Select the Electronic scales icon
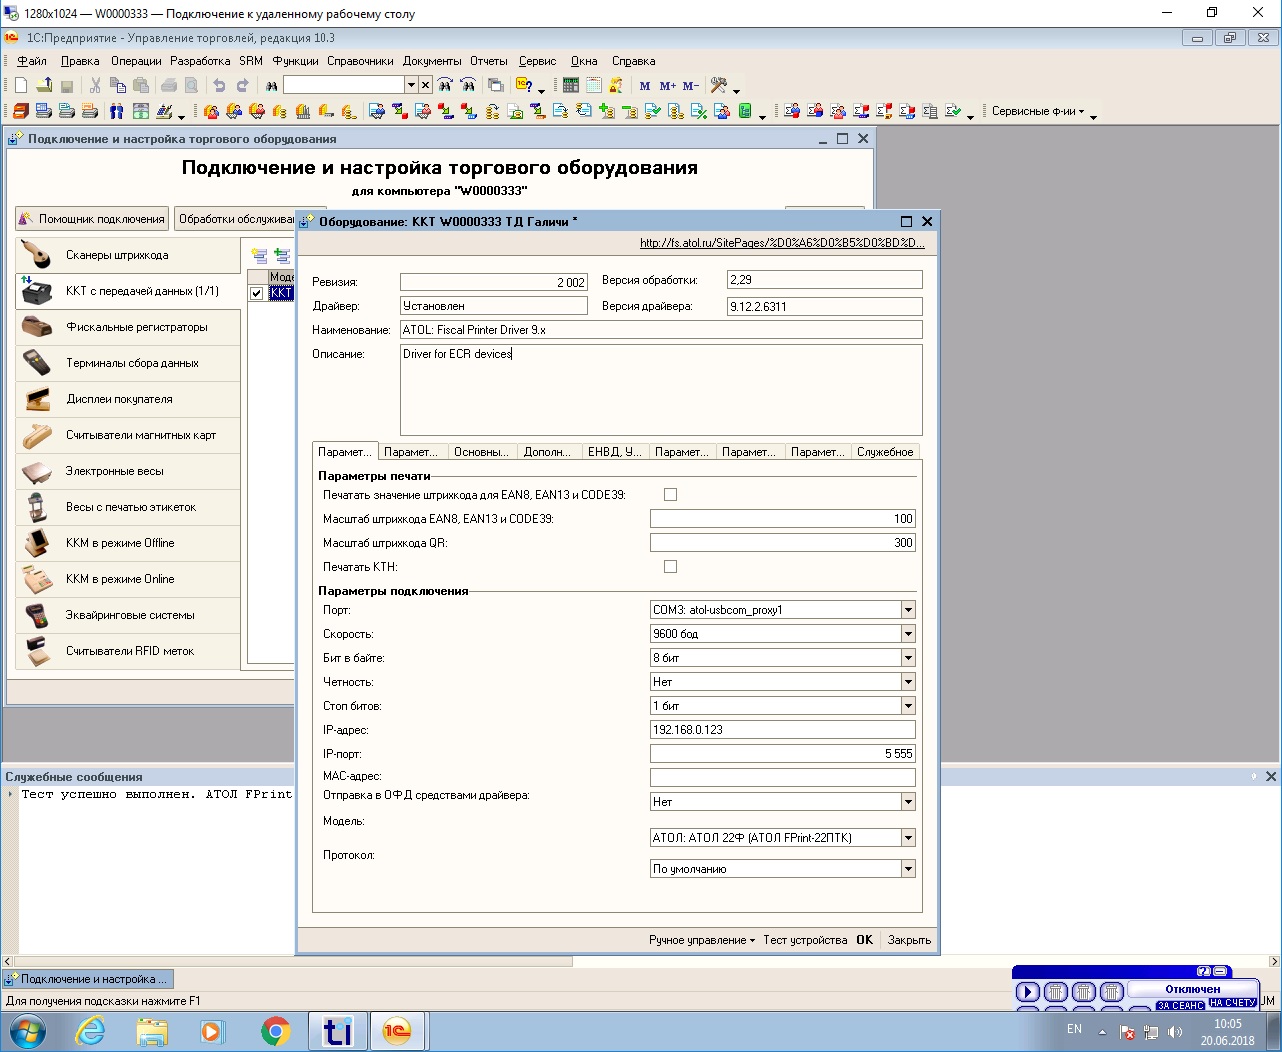Image resolution: width=1282 pixels, height=1052 pixels. point(37,471)
